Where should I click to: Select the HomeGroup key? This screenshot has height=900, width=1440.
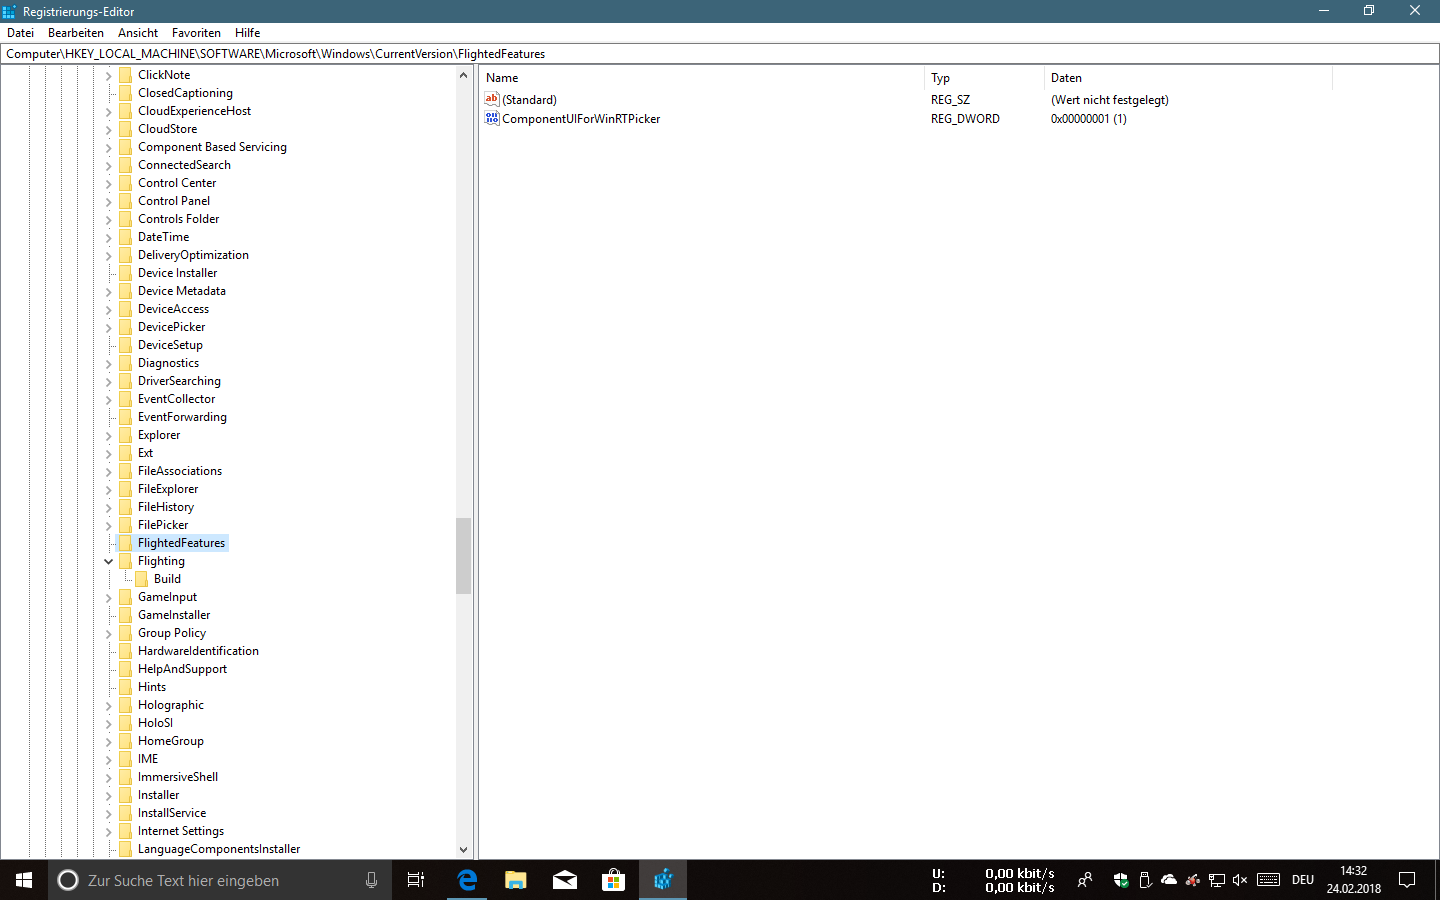coord(170,741)
